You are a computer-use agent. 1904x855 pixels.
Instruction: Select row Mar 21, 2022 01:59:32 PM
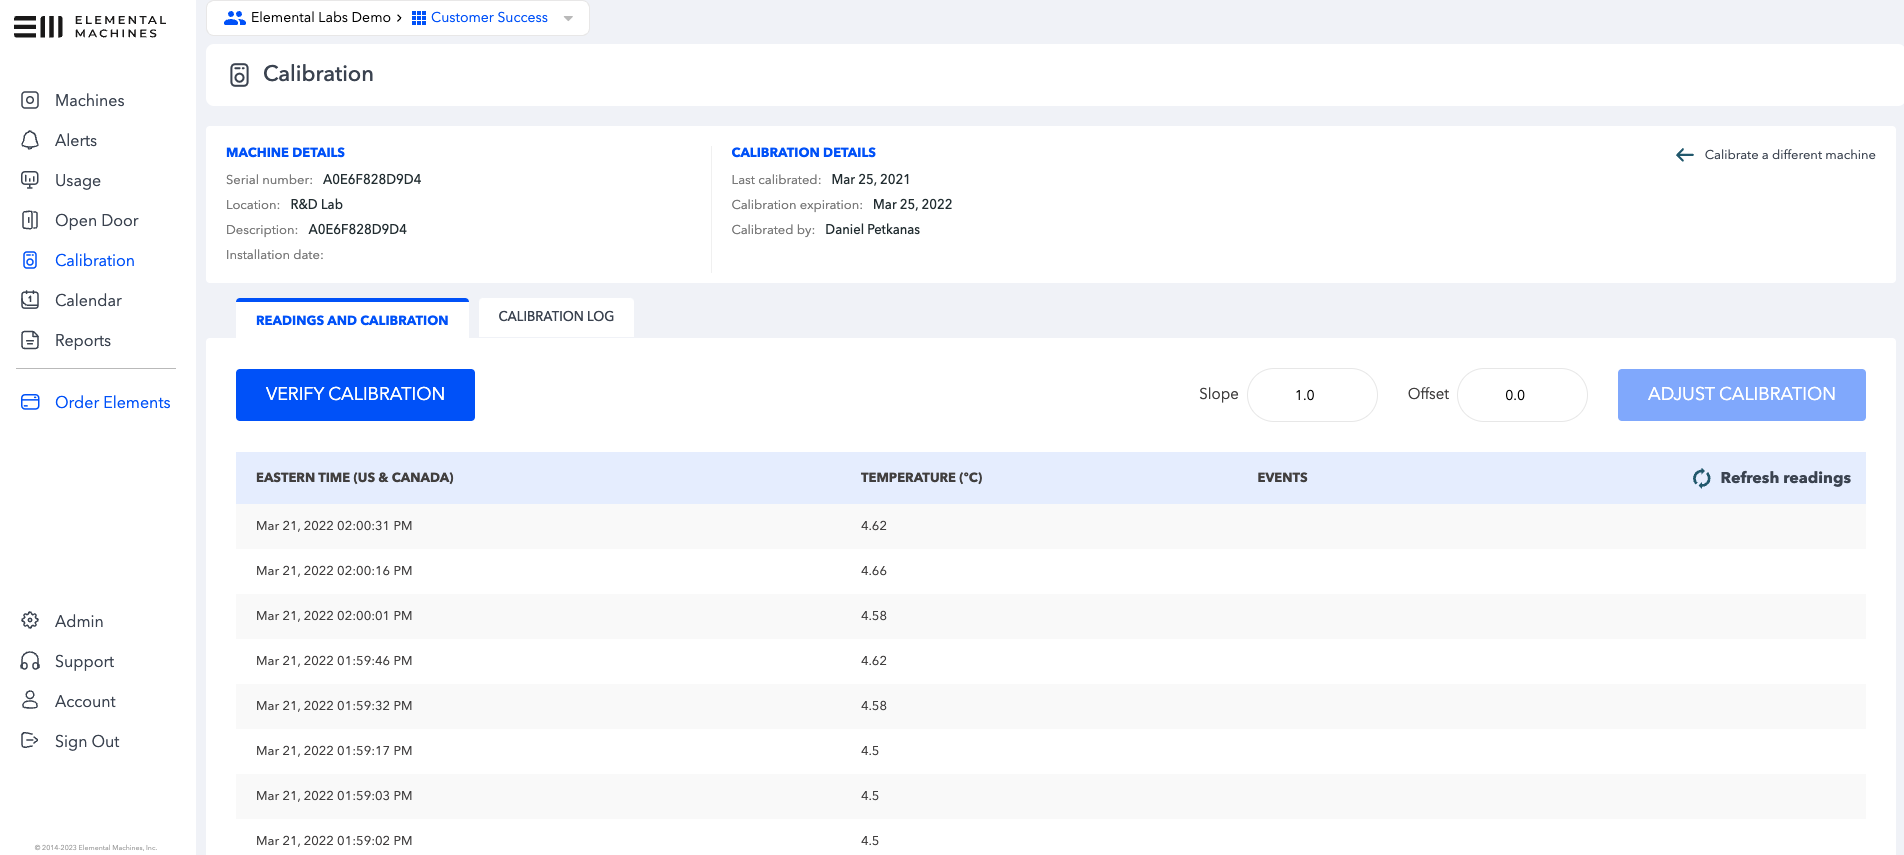tap(1051, 706)
